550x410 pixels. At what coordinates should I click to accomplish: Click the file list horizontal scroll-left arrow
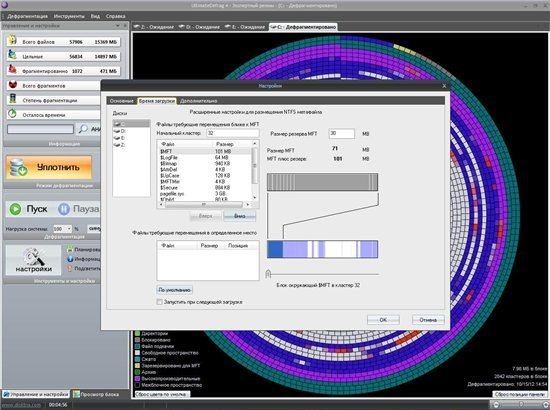pyautogui.click(x=161, y=204)
